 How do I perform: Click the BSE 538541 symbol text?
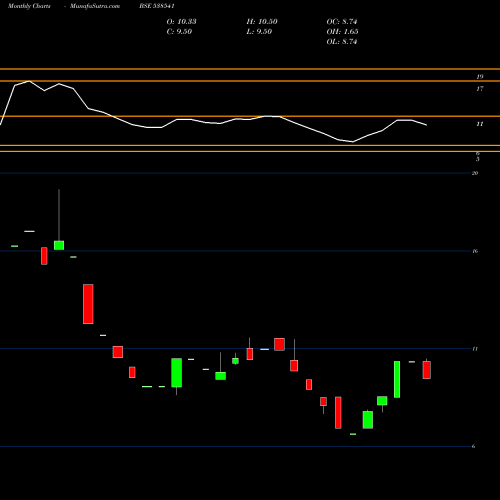[x=157, y=6]
